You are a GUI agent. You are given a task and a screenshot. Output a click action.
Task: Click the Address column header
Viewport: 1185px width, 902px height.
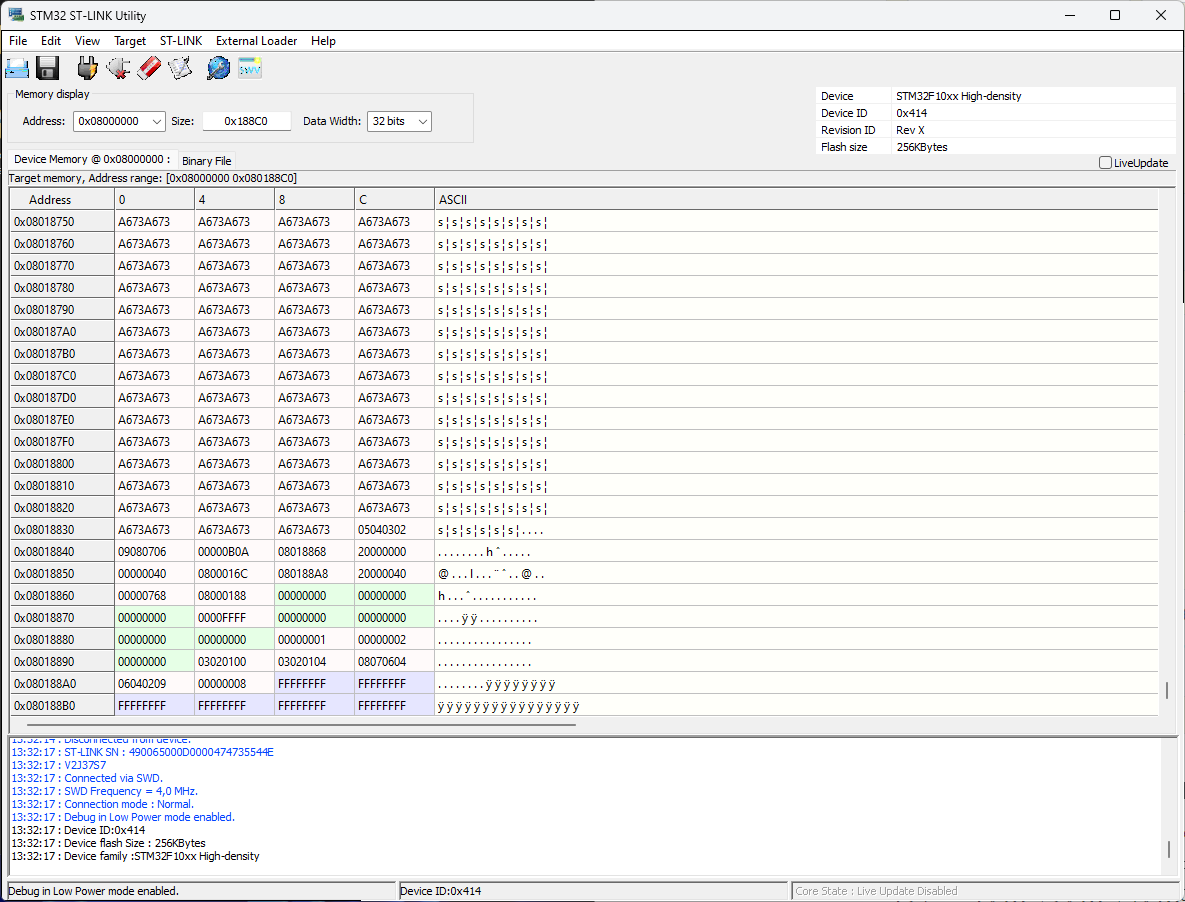tap(61, 199)
